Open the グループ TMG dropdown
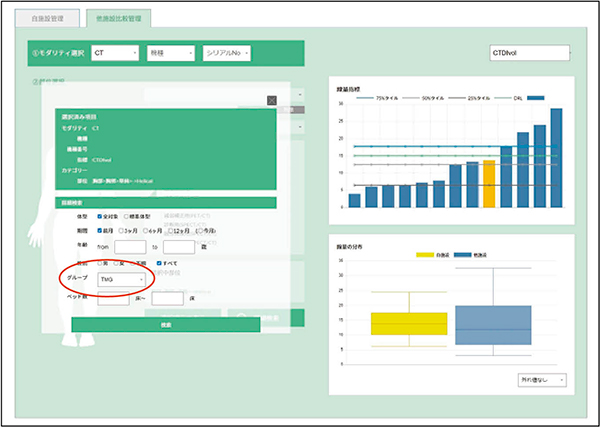The height and width of the screenshot is (427, 600). [x=122, y=280]
